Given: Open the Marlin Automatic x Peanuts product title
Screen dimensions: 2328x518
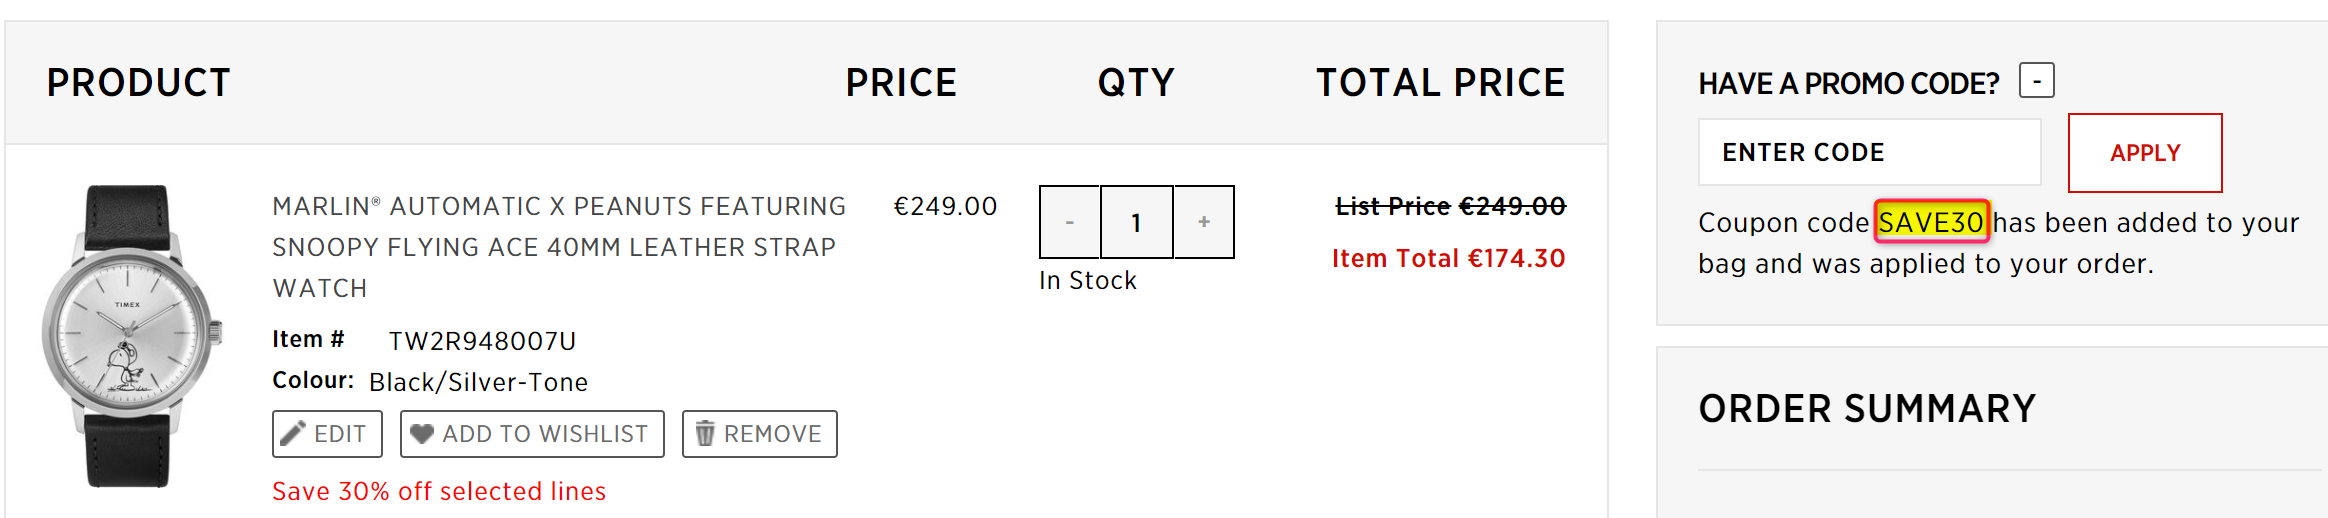Looking at the screenshot, I should pyautogui.click(x=559, y=247).
